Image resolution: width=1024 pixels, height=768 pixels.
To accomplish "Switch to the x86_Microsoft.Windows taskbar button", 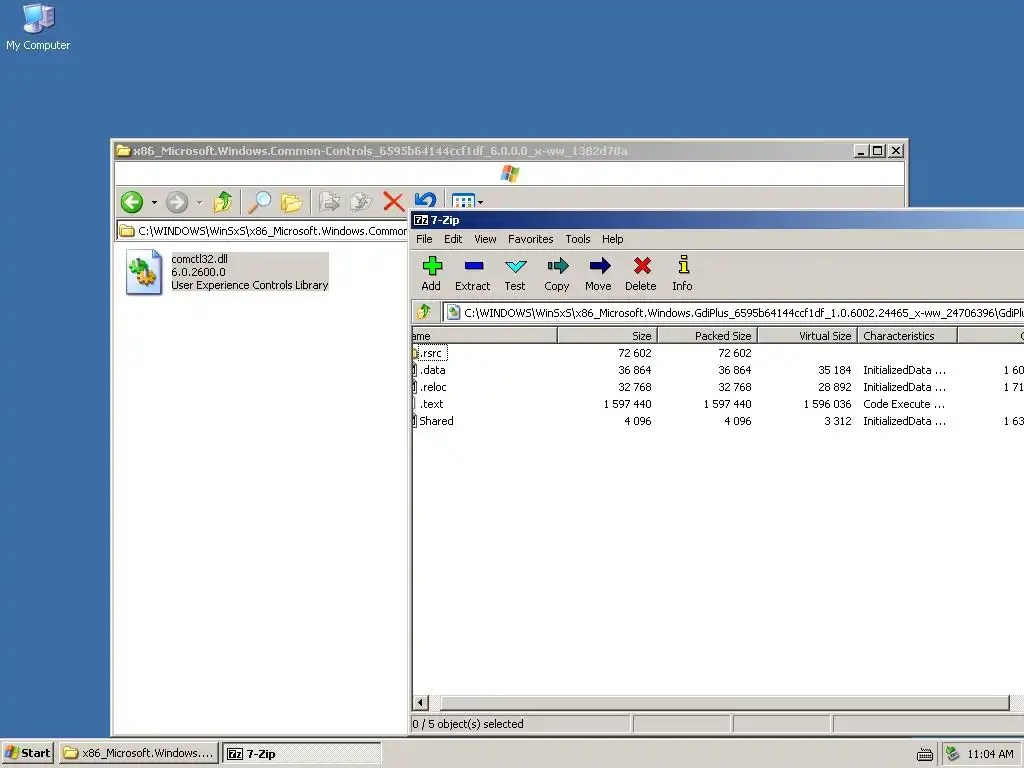I will tap(139, 753).
